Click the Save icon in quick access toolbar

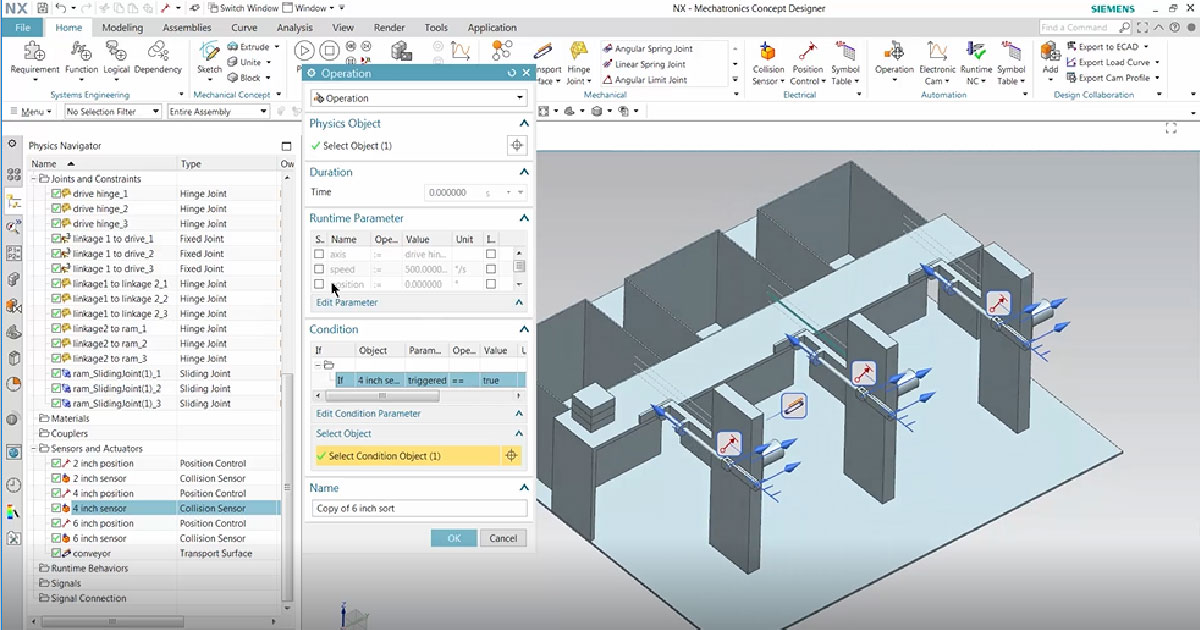point(41,8)
